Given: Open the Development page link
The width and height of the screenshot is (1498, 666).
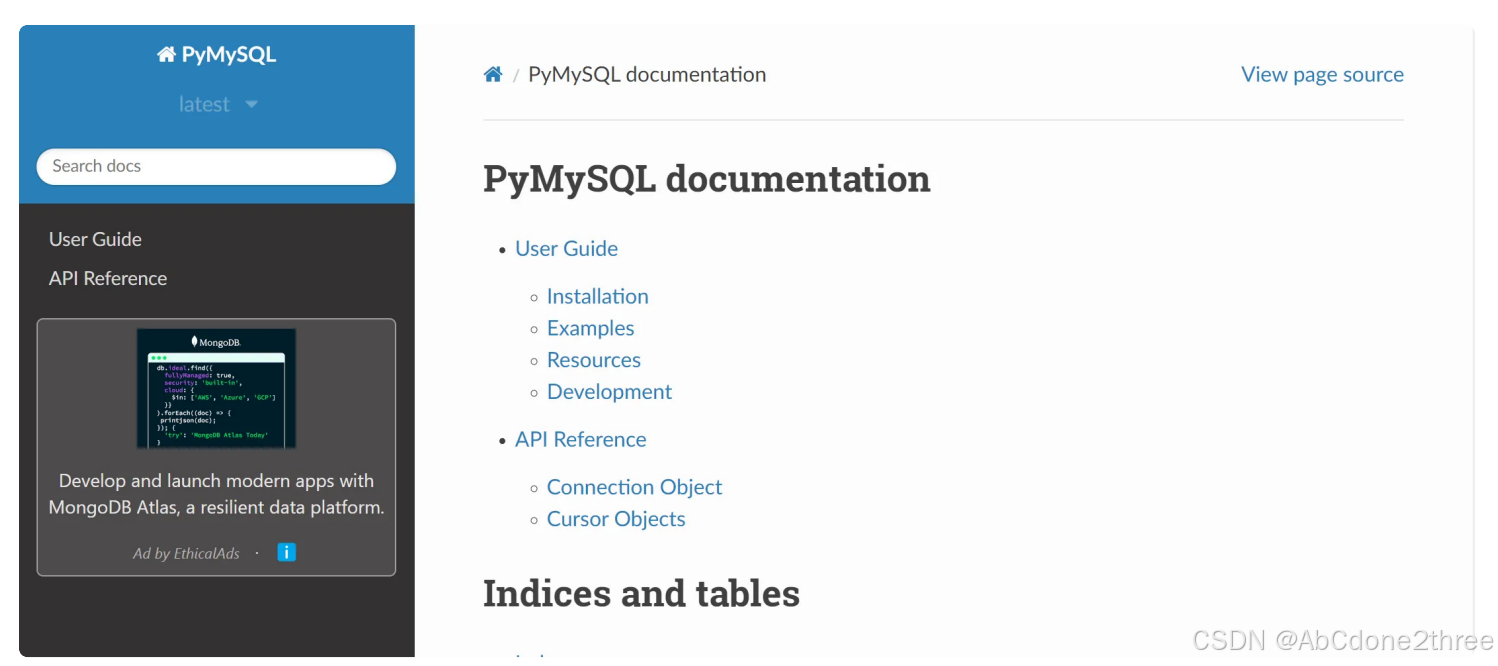Looking at the screenshot, I should pyautogui.click(x=609, y=392).
